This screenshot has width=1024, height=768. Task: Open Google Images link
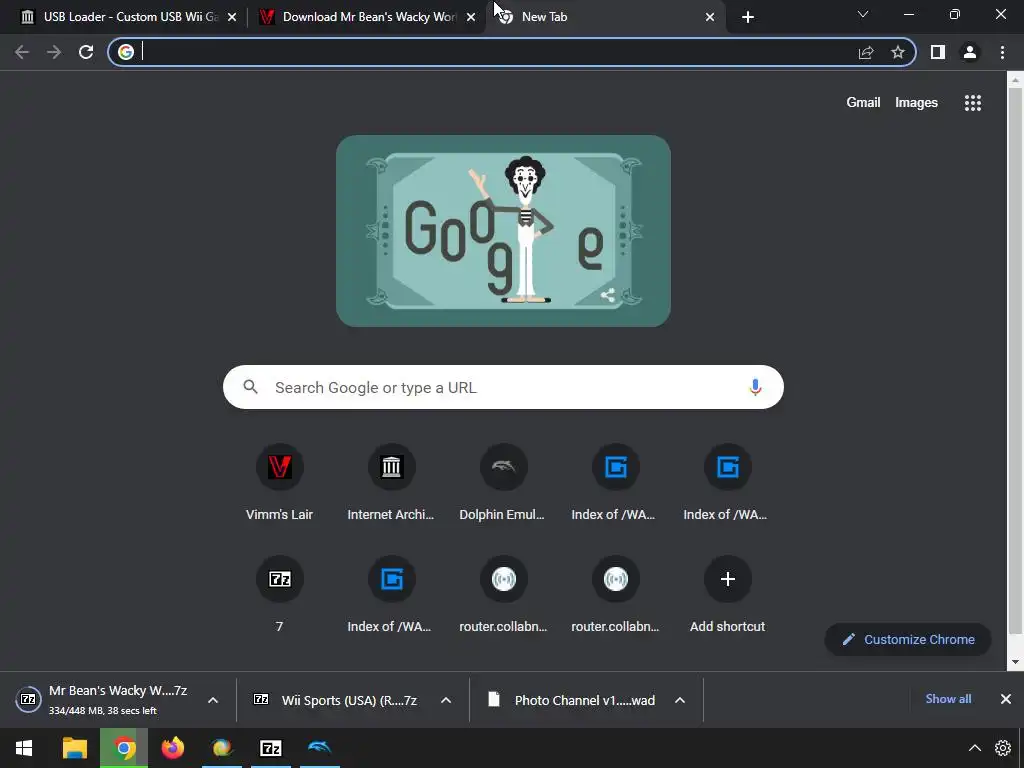pos(916,103)
